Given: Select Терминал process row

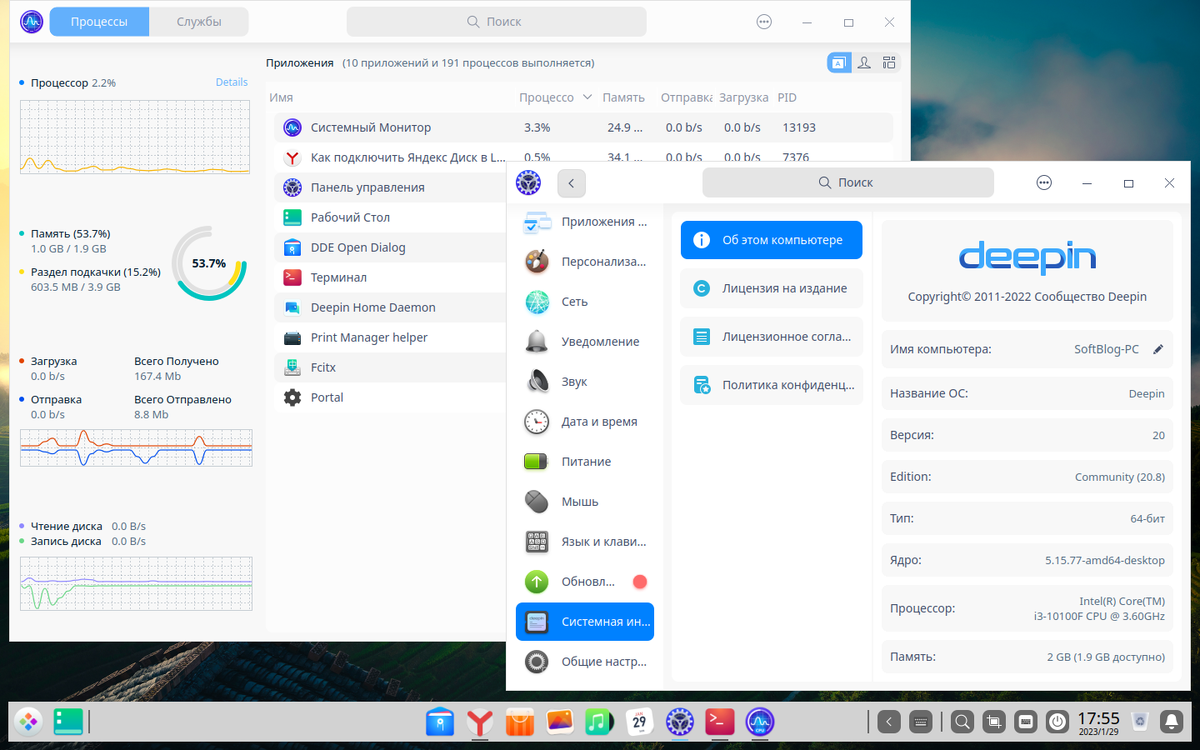Looking at the screenshot, I should [x=390, y=277].
